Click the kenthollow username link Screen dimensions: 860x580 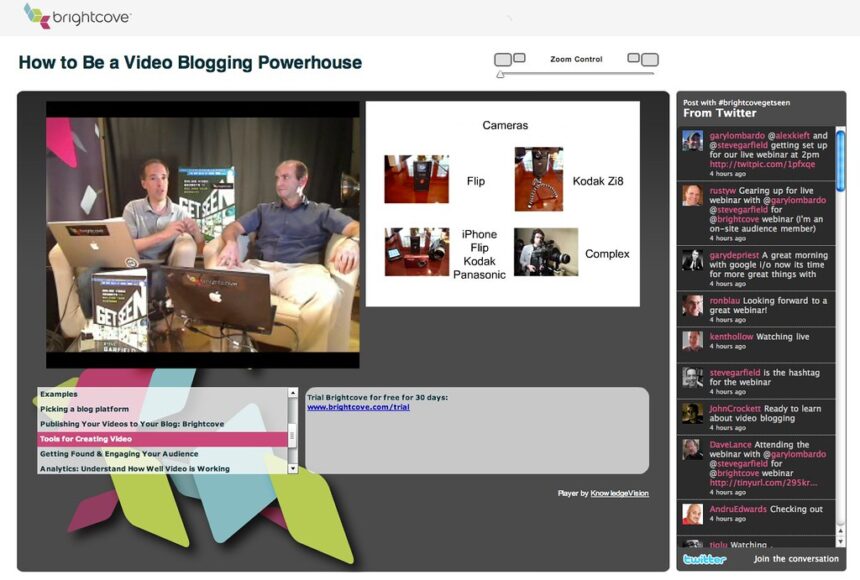point(731,336)
